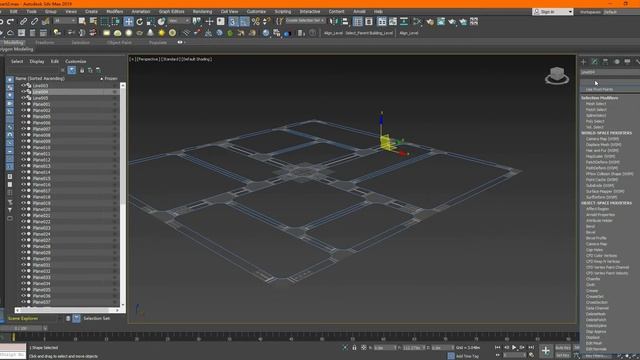Image resolution: width=640 pixels, height=360 pixels.
Task: Open the Rendering menu
Action: pyautogui.click(x=202, y=12)
